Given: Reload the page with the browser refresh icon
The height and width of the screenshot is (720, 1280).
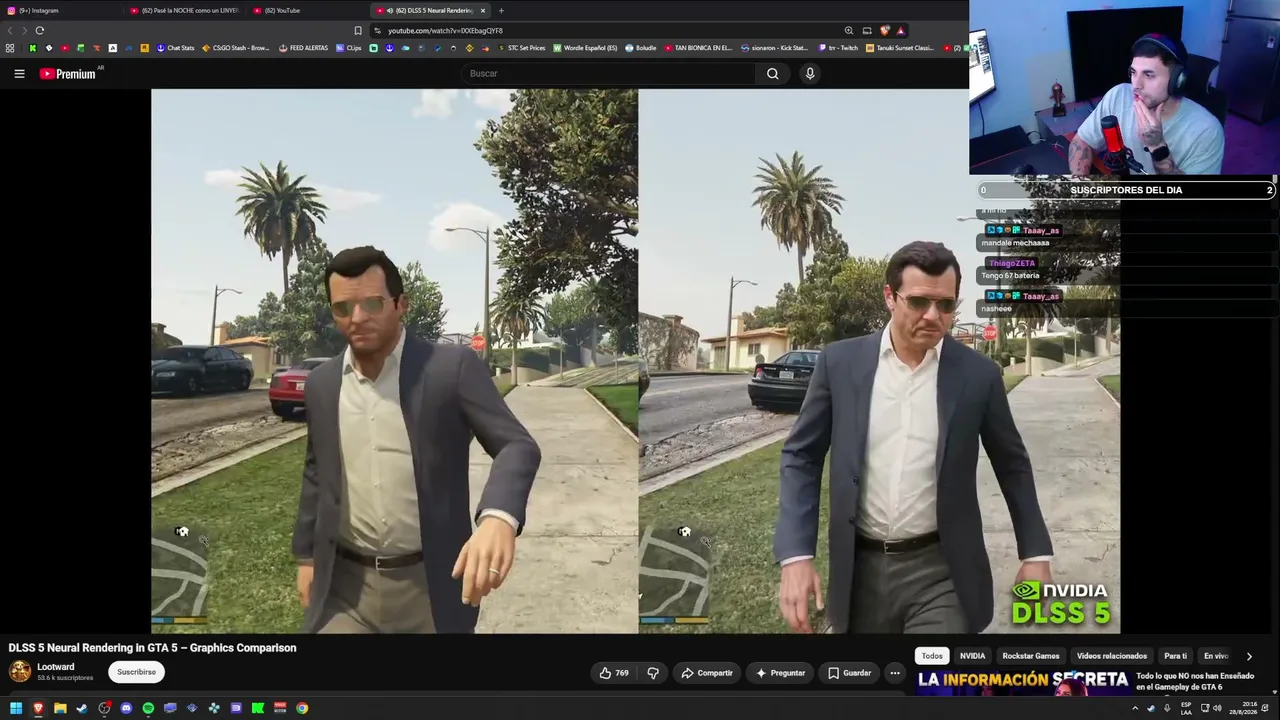Looking at the screenshot, I should point(39,30).
